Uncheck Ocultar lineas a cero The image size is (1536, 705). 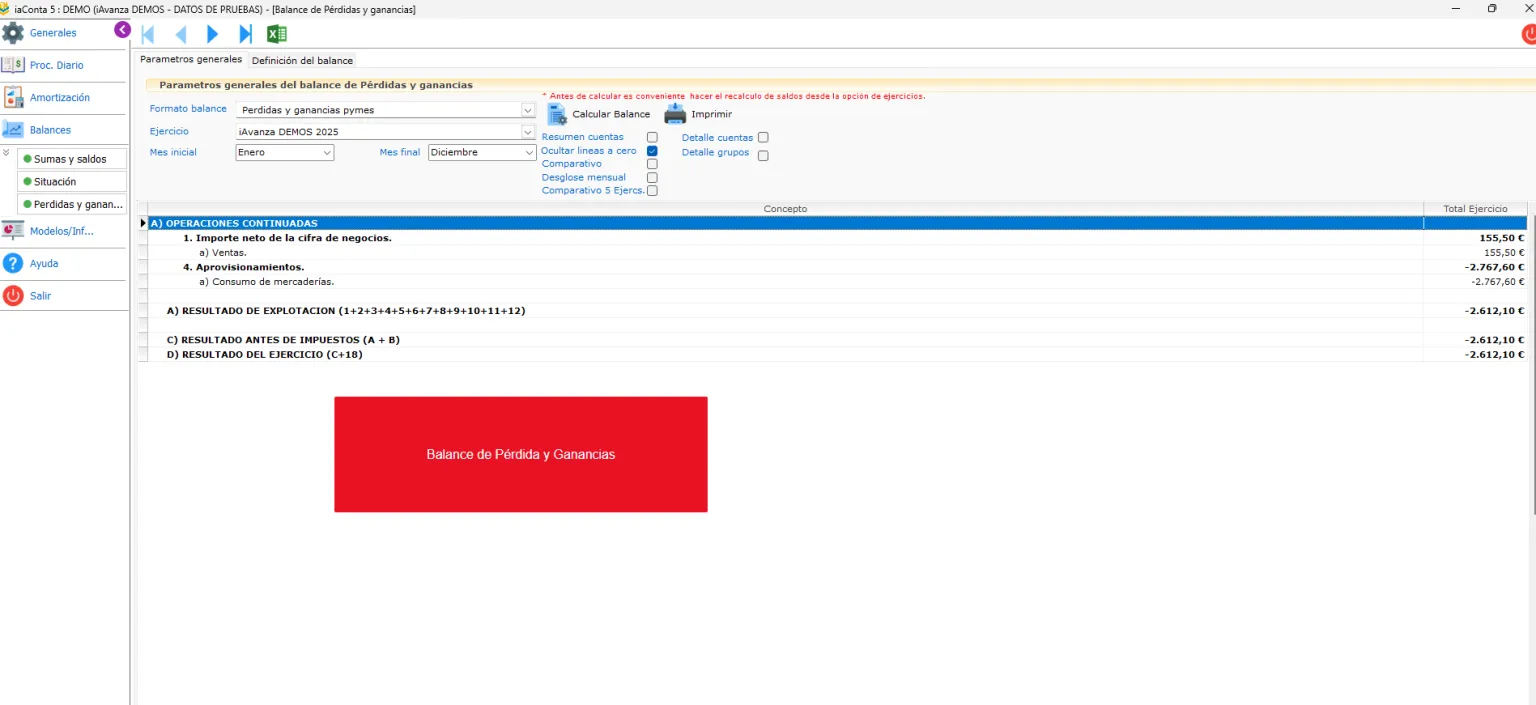tap(652, 151)
